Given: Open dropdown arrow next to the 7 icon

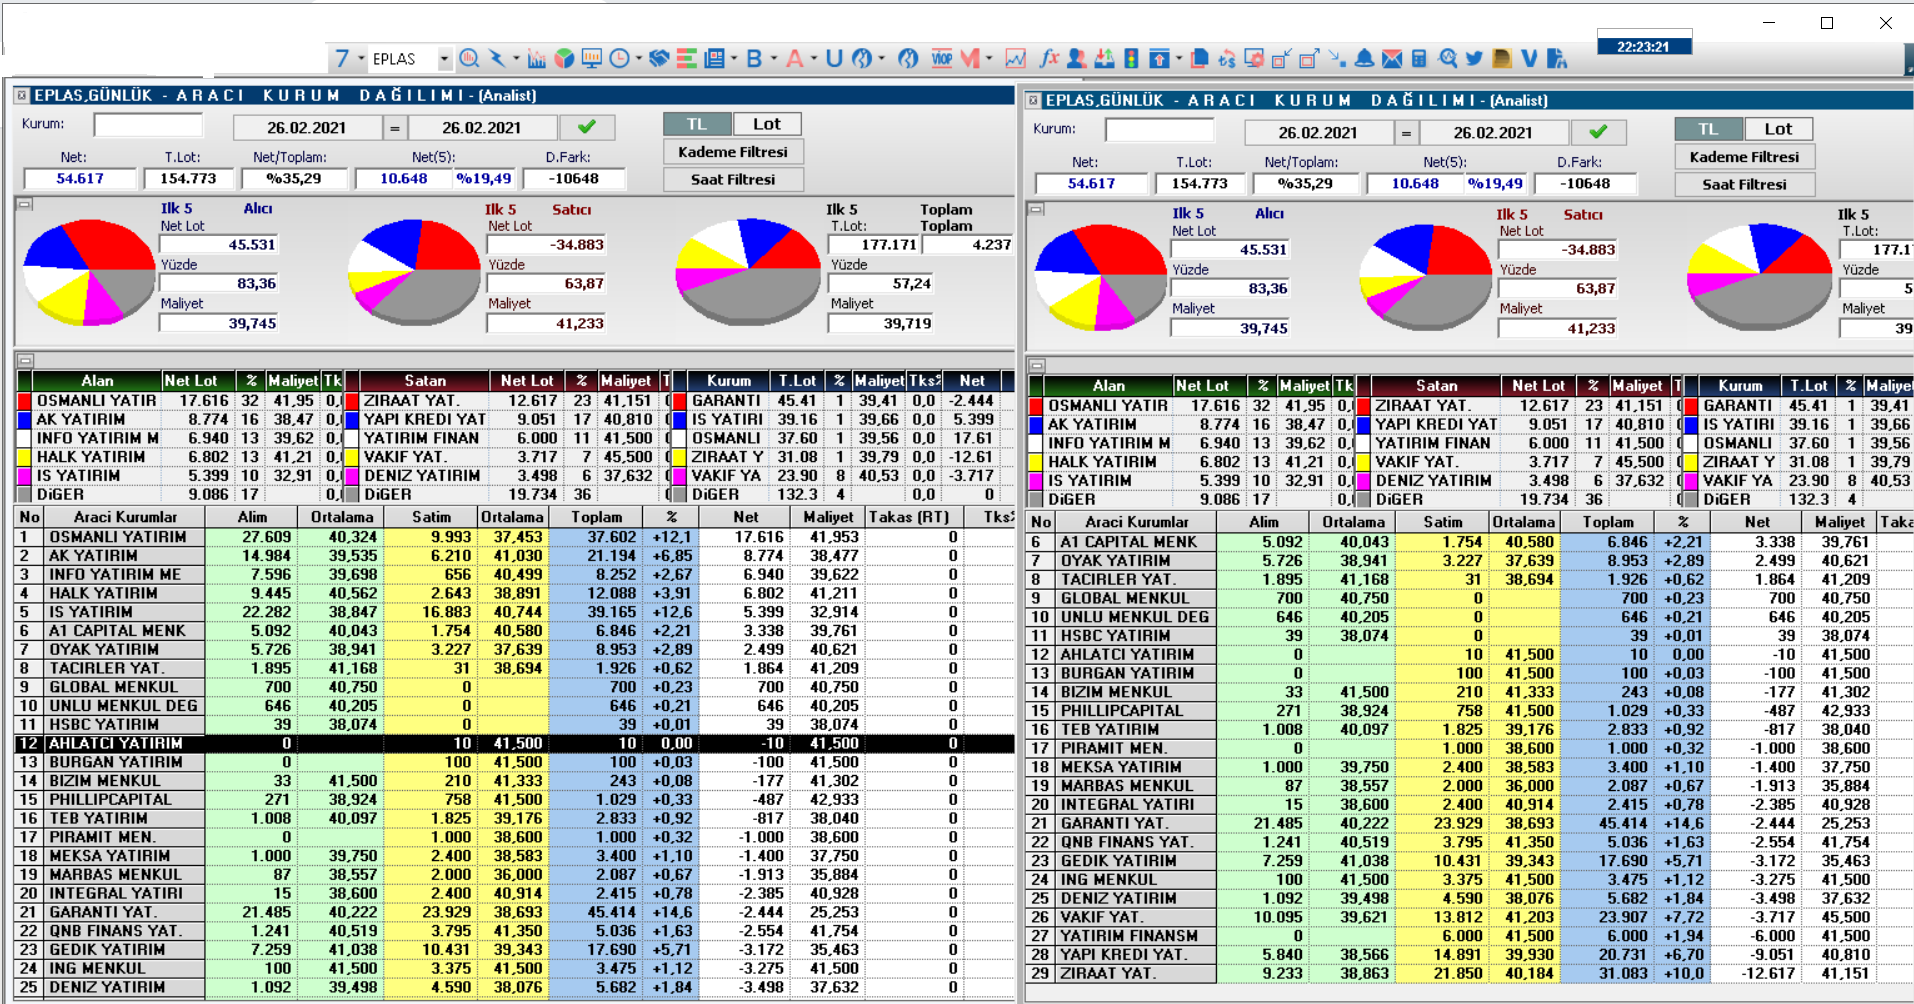Looking at the screenshot, I should 361,59.
